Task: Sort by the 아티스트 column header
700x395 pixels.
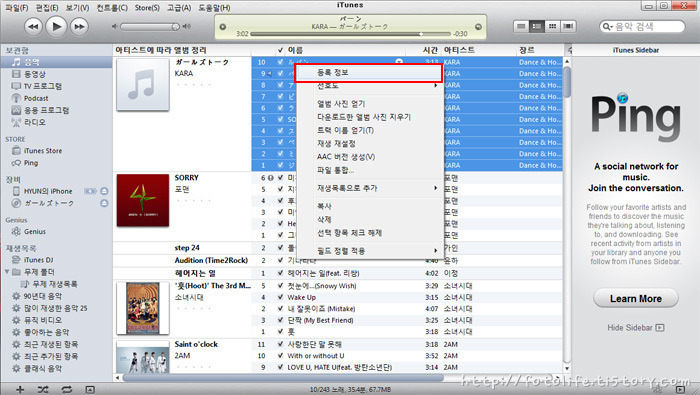Action: (x=479, y=50)
